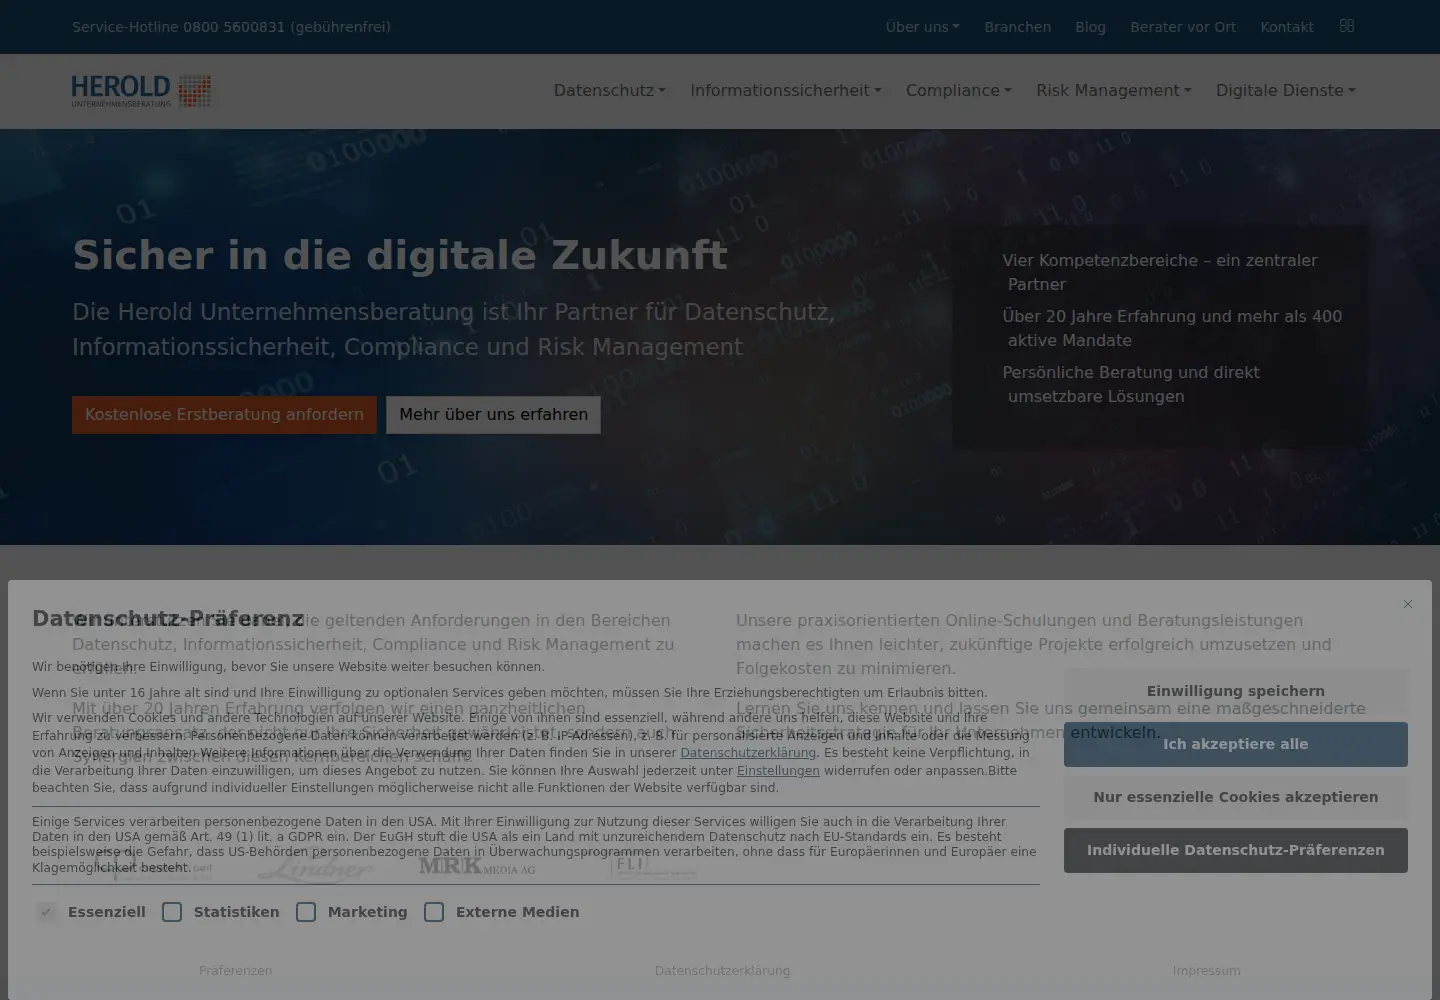The image size is (1440, 1000).
Task: Expand the Risk Management menu
Action: (x=1114, y=90)
